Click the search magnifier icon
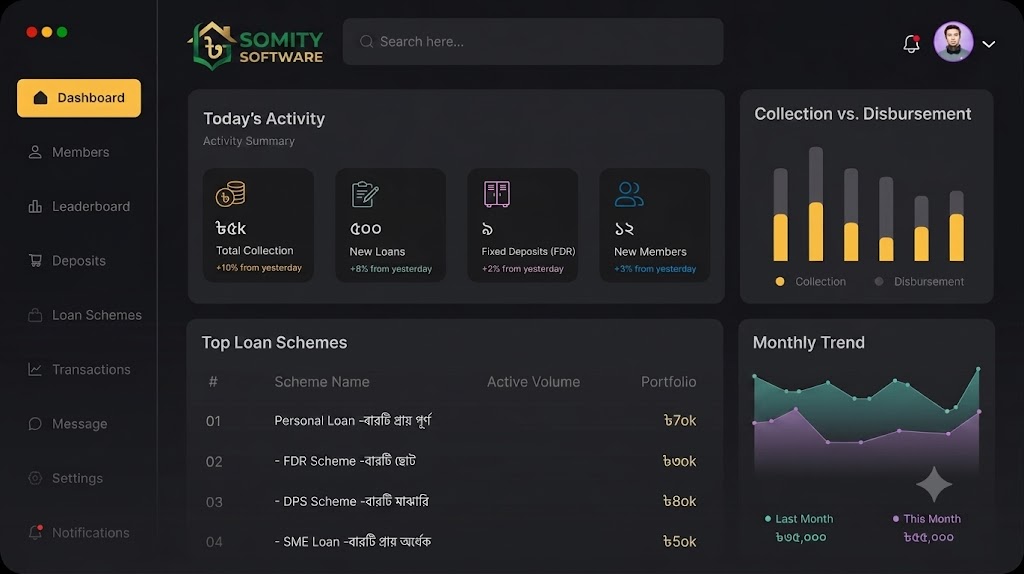1024x574 pixels. (366, 42)
